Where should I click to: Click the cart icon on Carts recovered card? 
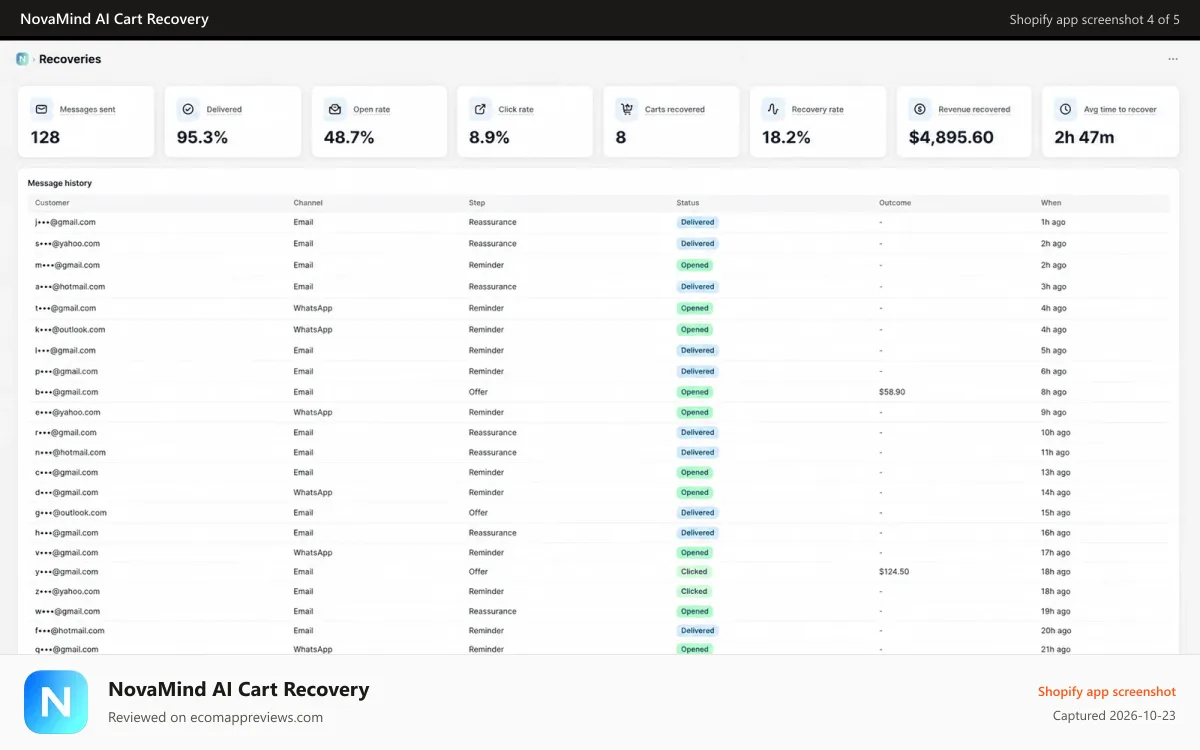pyautogui.click(x=627, y=109)
